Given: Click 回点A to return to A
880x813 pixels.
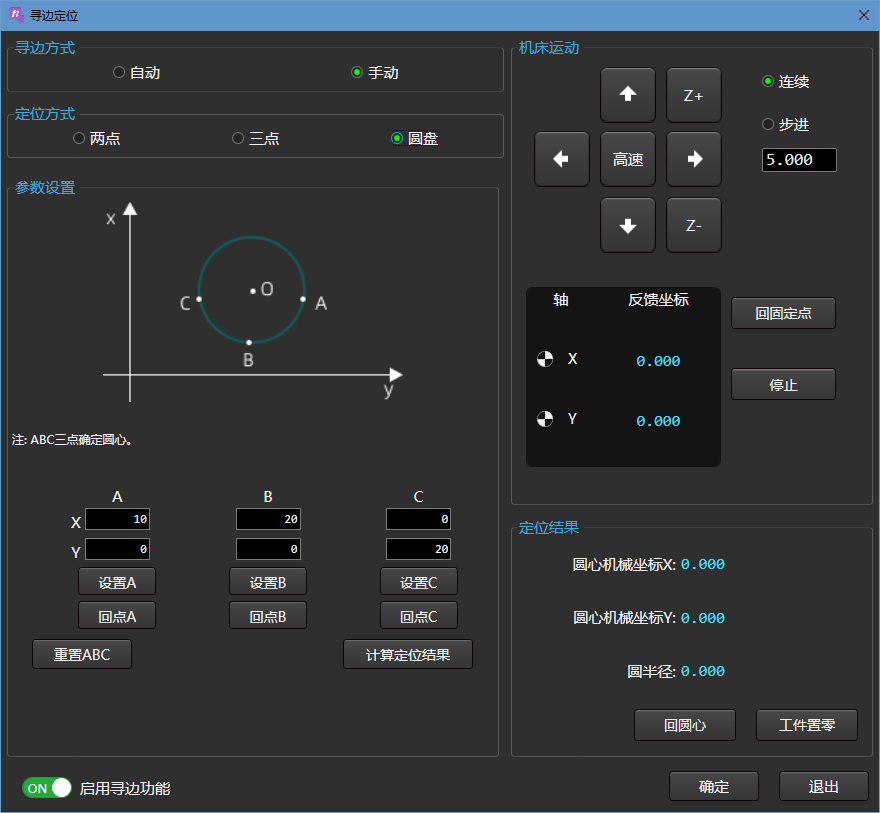Looking at the screenshot, I should coord(117,616).
